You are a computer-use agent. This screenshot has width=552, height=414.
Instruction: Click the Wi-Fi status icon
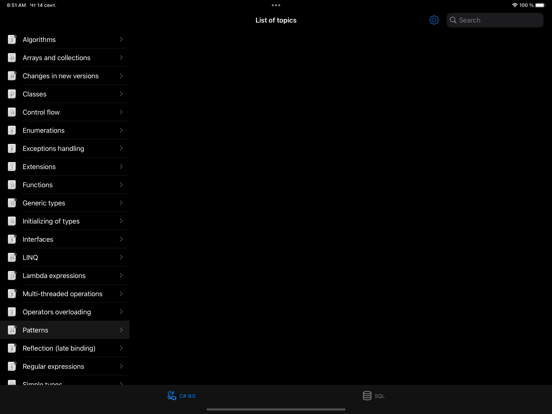tap(515, 5)
